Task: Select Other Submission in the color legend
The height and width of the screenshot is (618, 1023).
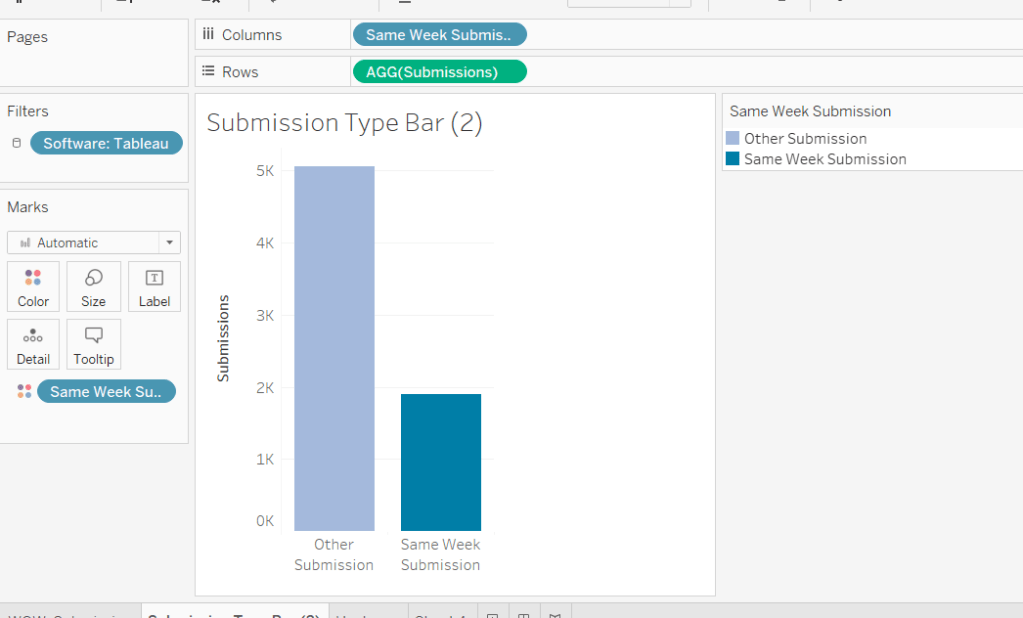Action: click(805, 139)
